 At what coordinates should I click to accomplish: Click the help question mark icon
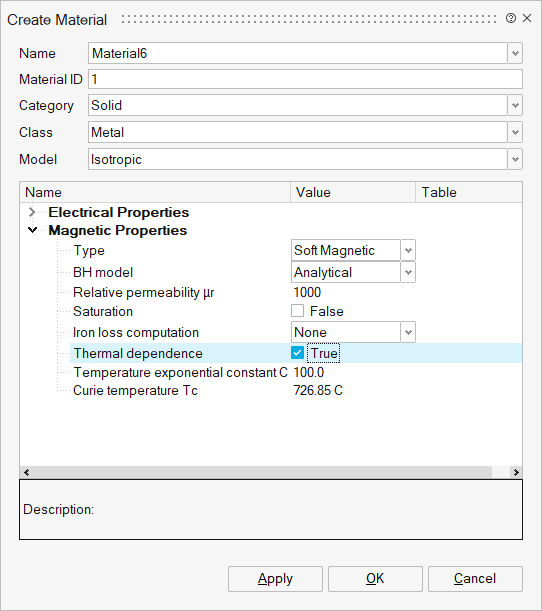point(510,18)
